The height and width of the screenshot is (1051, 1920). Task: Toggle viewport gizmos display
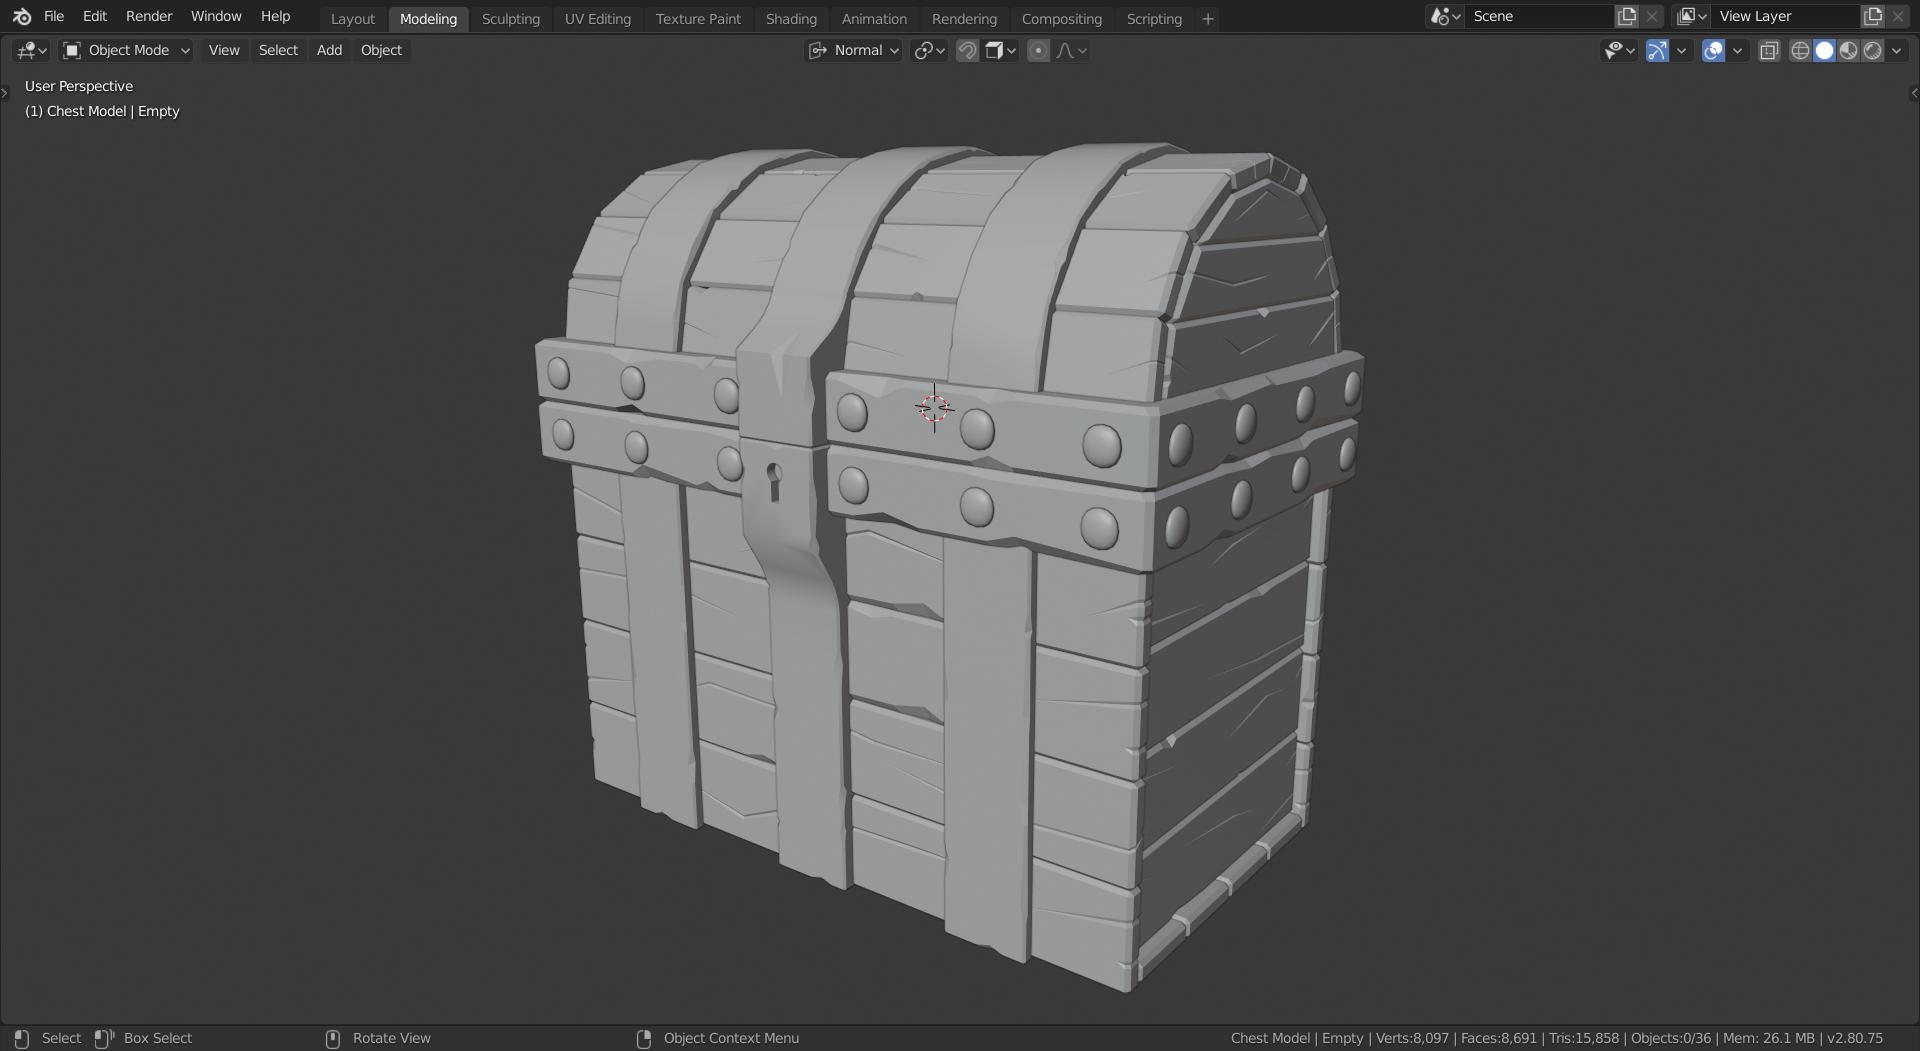point(1657,50)
